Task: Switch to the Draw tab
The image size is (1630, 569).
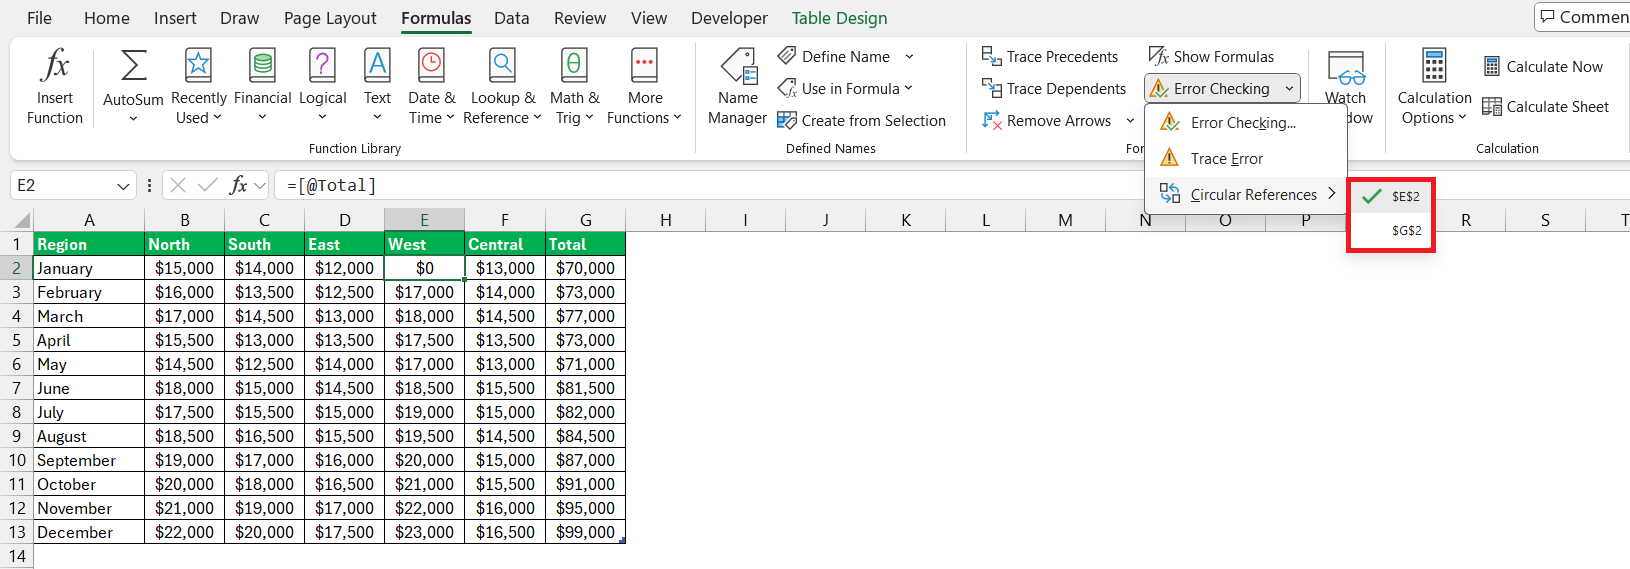Action: coord(240,18)
